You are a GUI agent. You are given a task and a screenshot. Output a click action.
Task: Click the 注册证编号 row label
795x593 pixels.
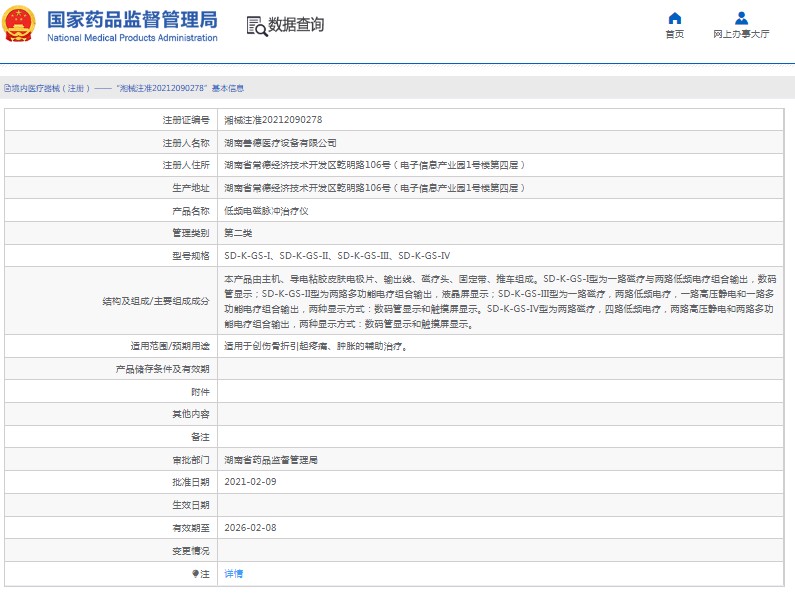tap(186, 120)
